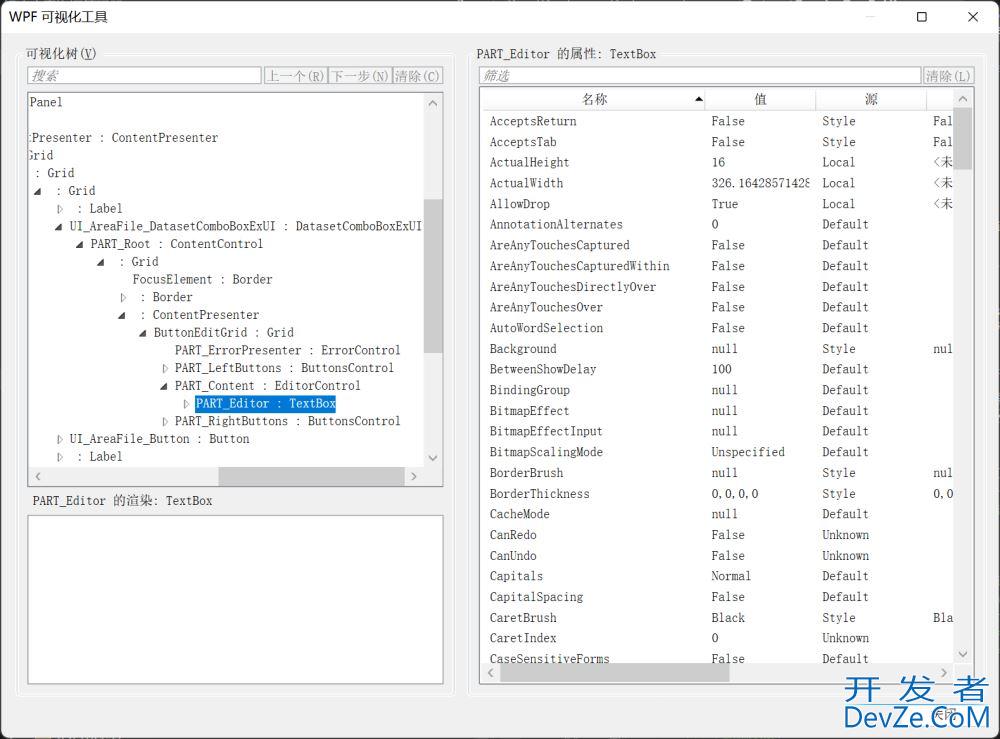
Task: Sort by the 名称 column header
Action: pyautogui.click(x=594, y=99)
